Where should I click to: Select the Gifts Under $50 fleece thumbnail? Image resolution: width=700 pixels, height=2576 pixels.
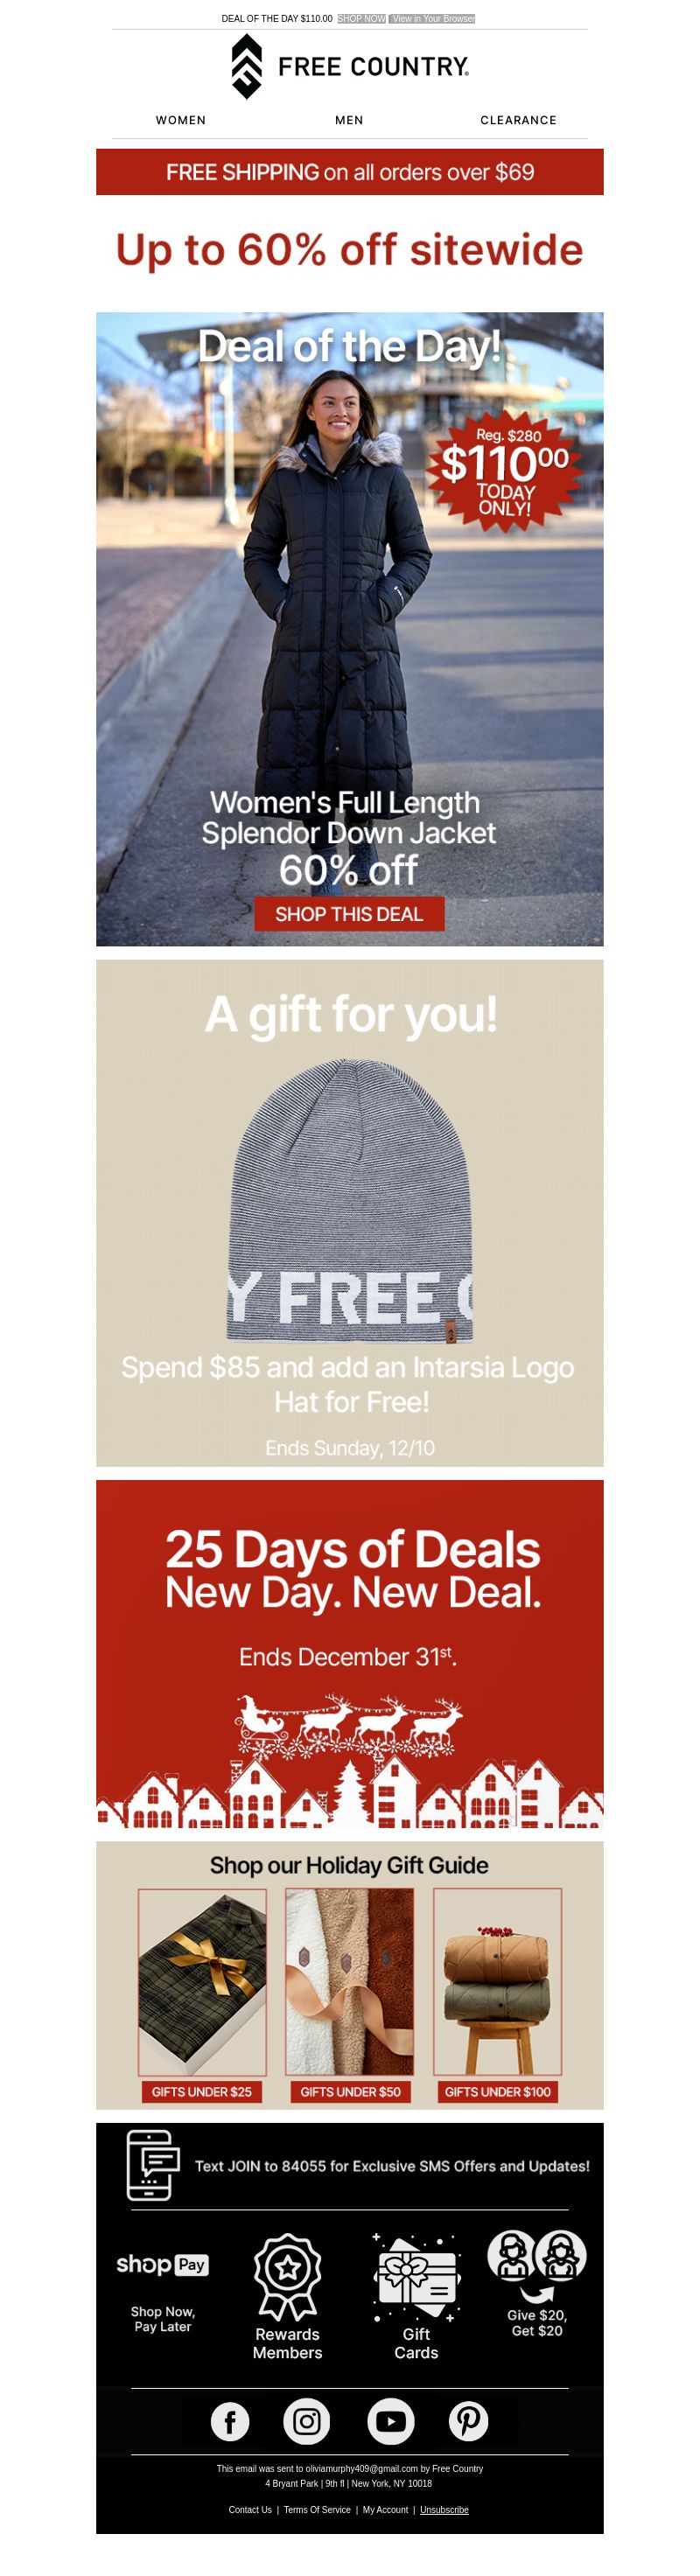coord(350,1981)
